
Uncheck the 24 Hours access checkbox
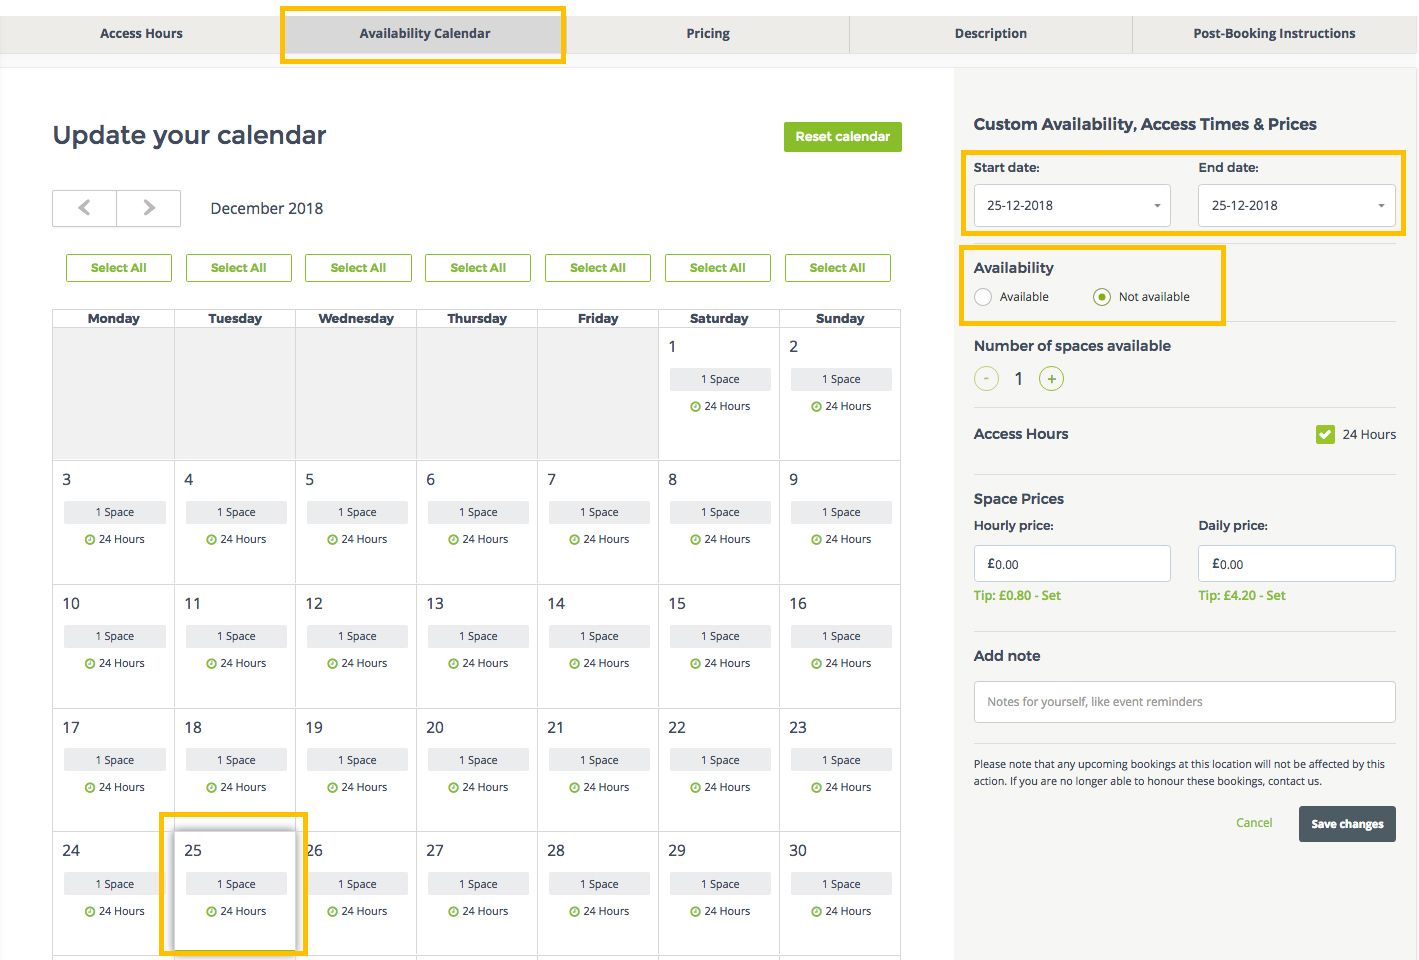(1325, 434)
